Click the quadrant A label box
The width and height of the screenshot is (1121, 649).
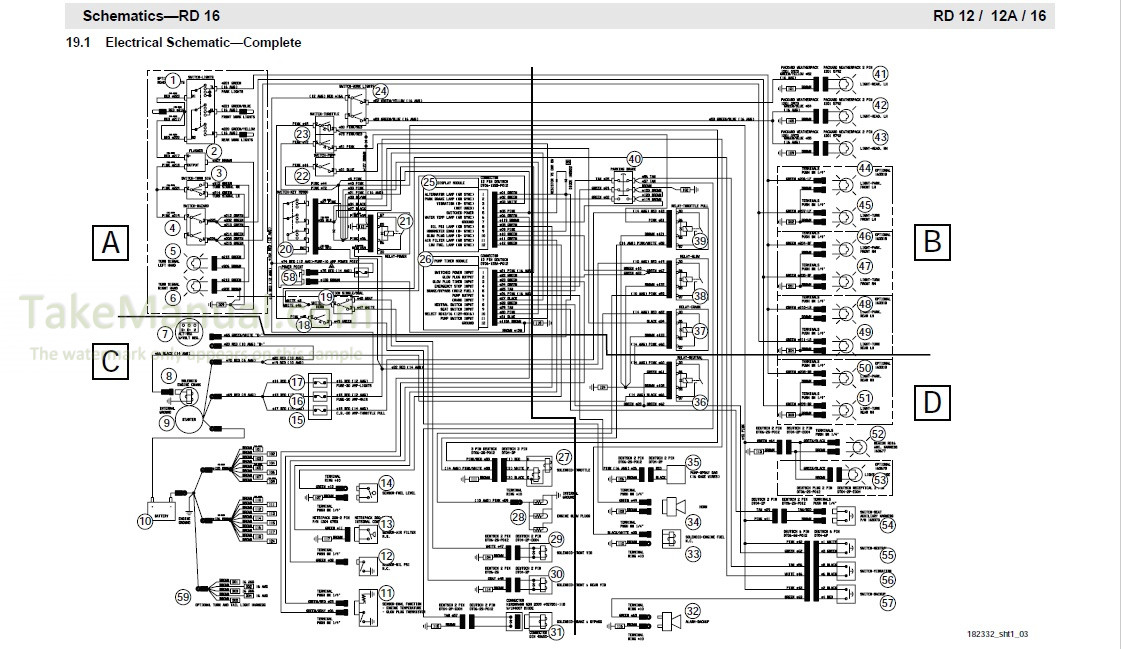pos(112,242)
